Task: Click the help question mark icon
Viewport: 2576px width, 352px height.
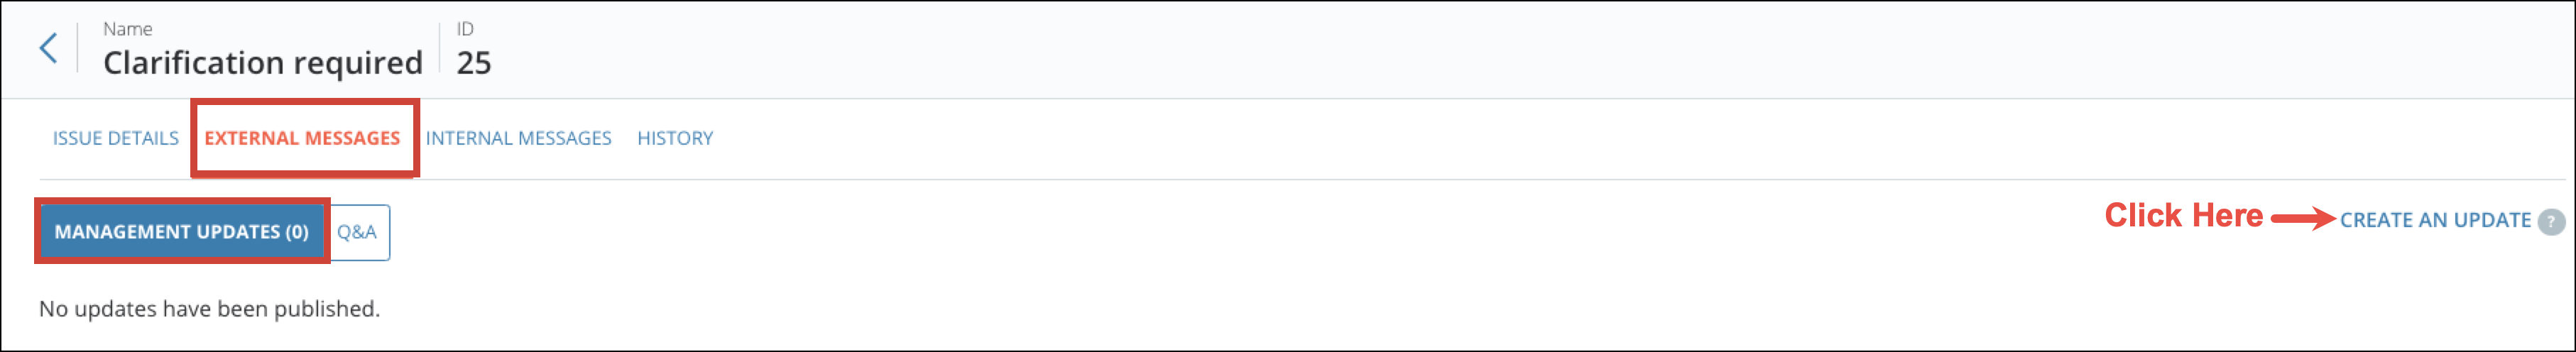Action: [2551, 221]
